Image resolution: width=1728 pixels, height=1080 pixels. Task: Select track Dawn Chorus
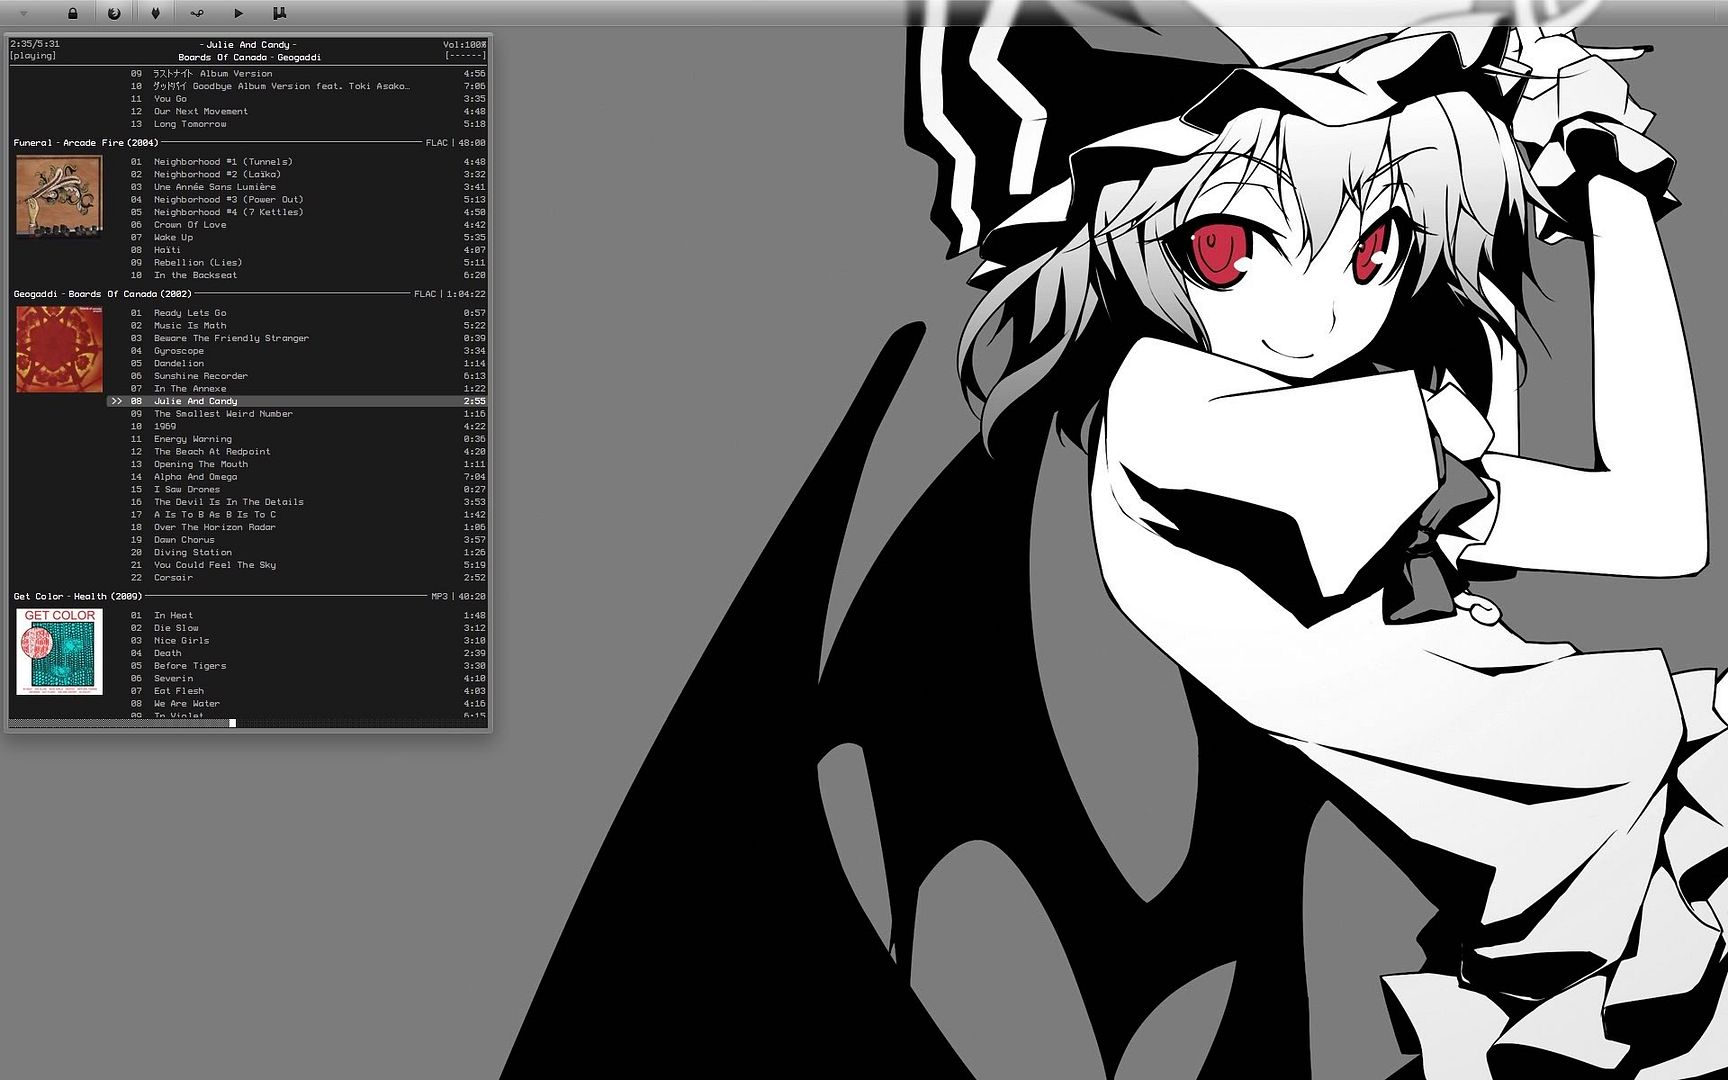297,540
